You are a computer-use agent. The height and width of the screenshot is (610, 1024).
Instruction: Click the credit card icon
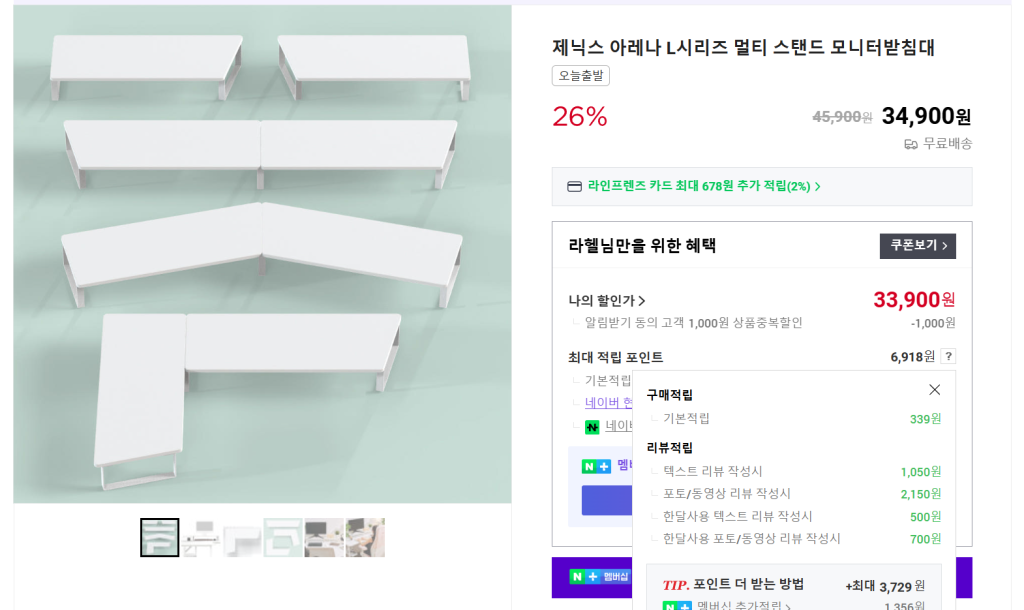coord(574,186)
